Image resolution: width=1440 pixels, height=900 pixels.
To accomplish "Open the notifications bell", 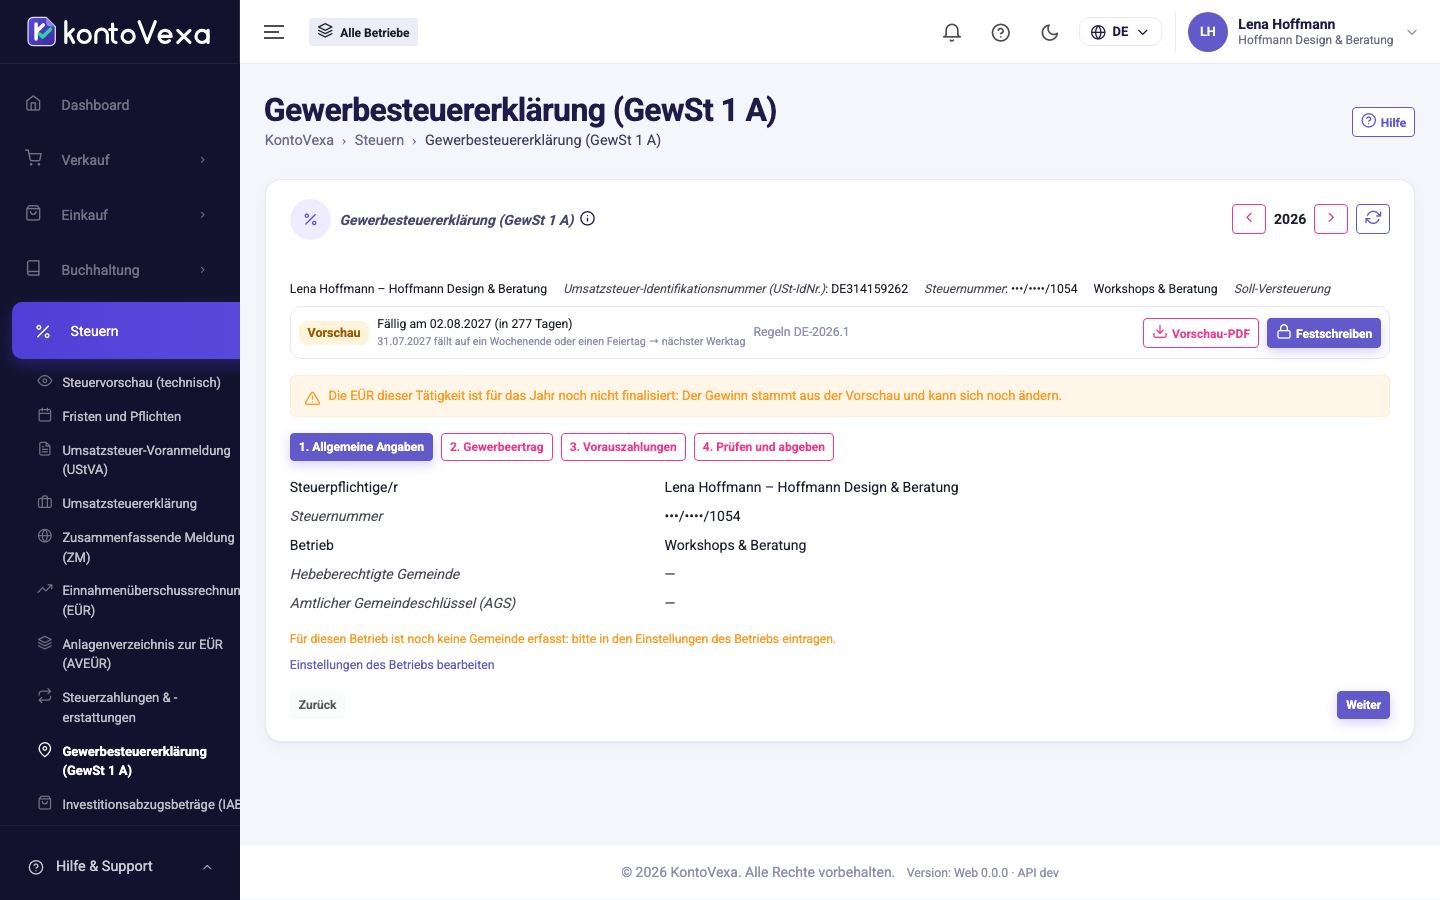I will (x=952, y=32).
